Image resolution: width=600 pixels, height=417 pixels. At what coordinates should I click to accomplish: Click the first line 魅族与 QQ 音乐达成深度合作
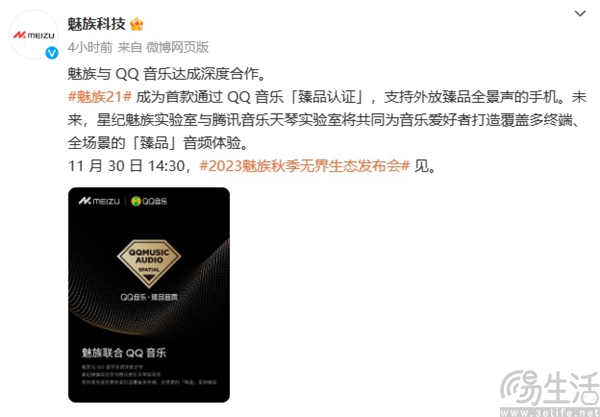pyautogui.click(x=166, y=74)
